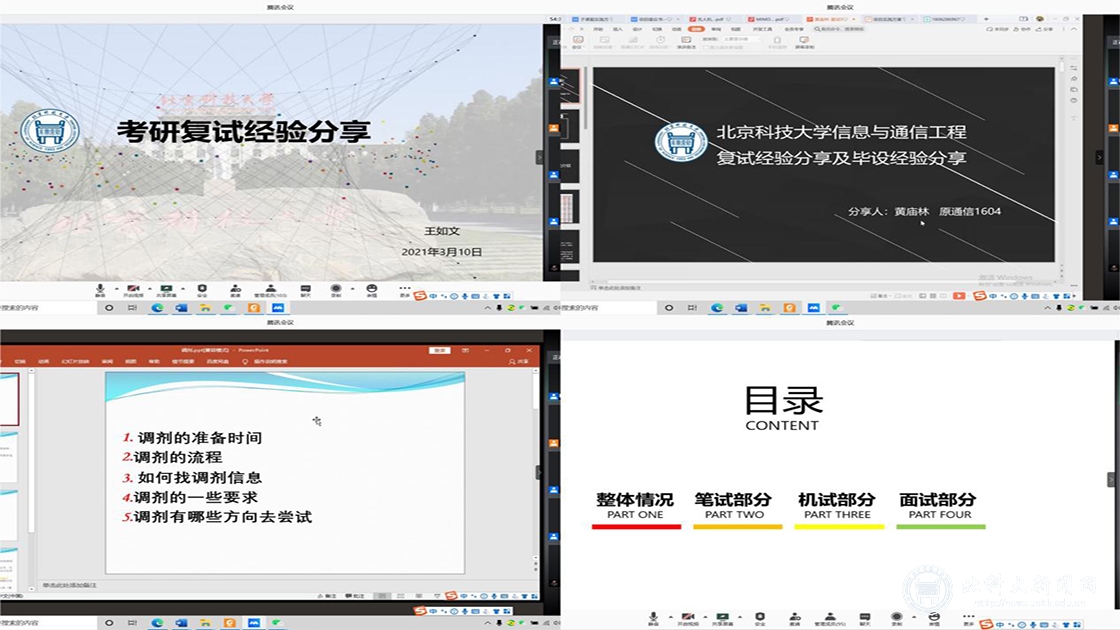The height and width of the screenshot is (630, 1120).
Task: Click the search box in WPS ribbon
Action: click(x=839, y=29)
